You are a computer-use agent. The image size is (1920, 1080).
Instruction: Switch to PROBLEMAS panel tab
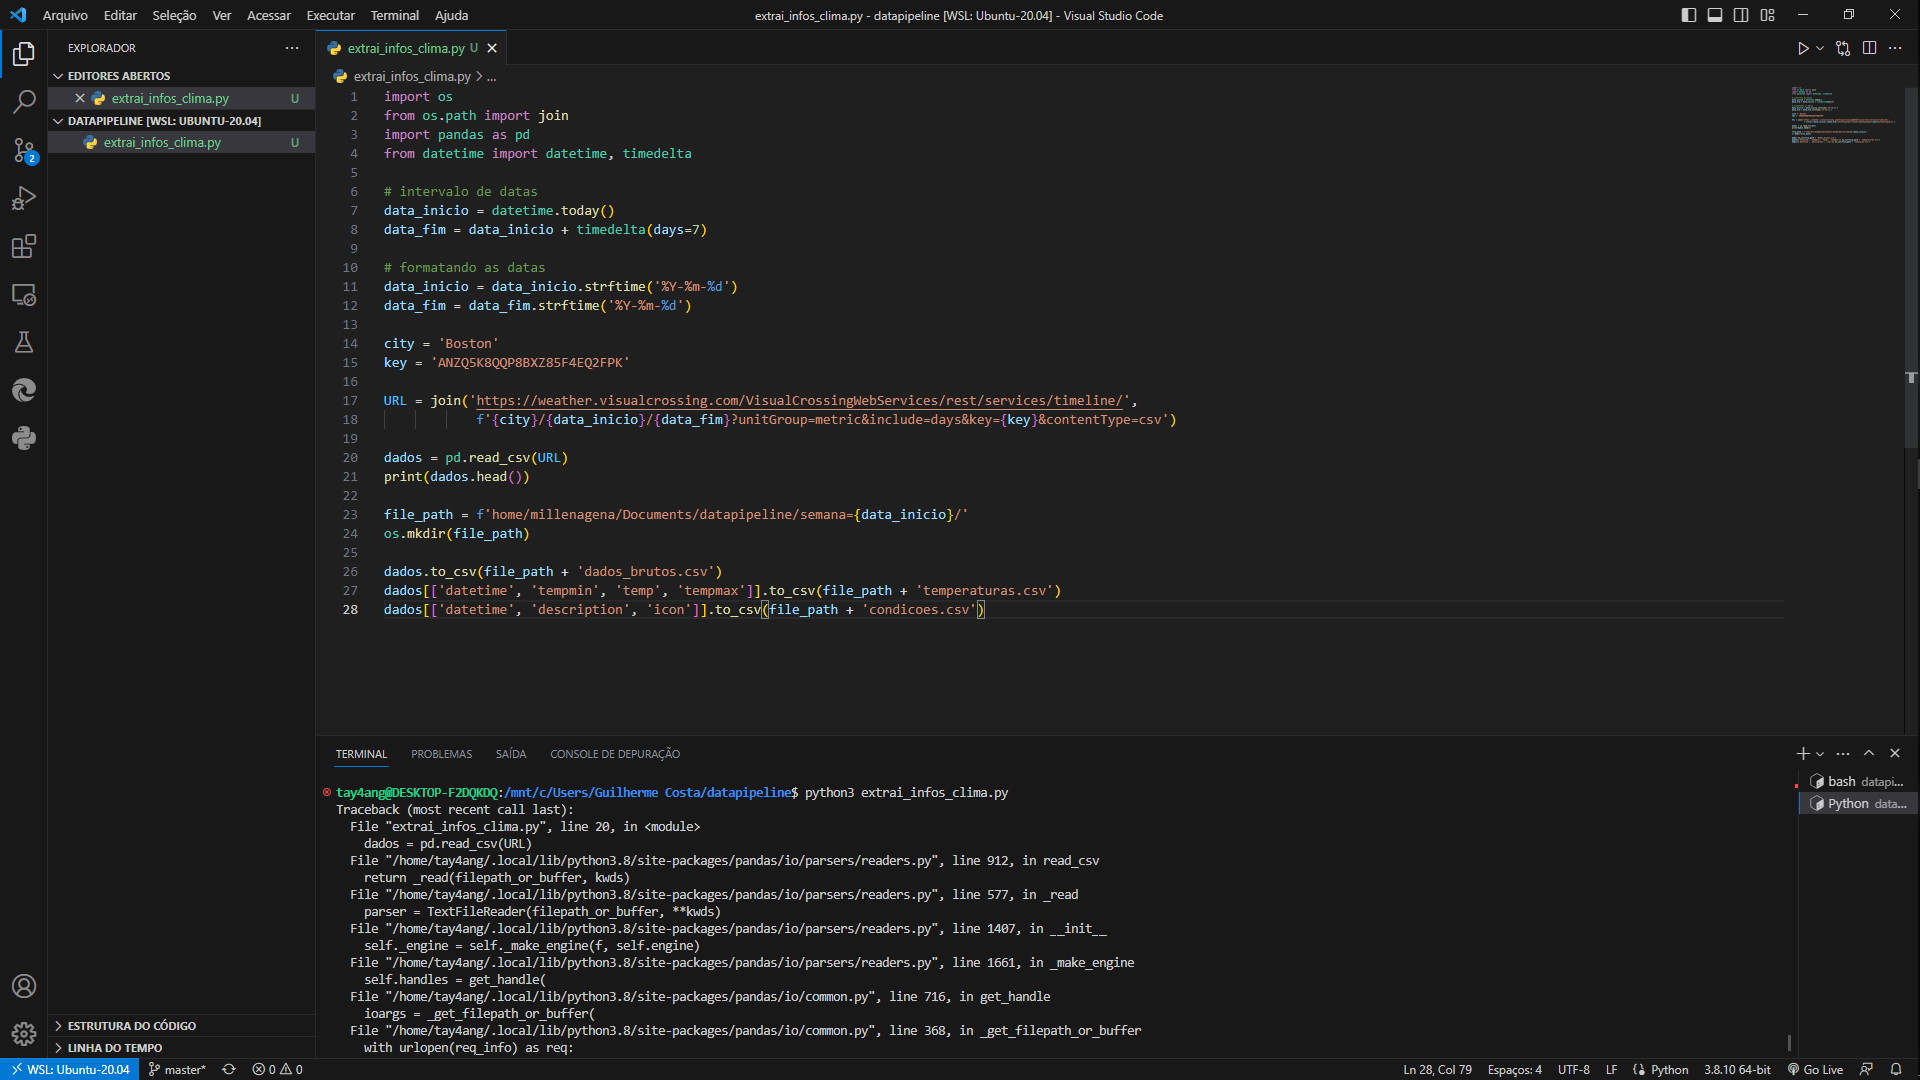tap(441, 754)
